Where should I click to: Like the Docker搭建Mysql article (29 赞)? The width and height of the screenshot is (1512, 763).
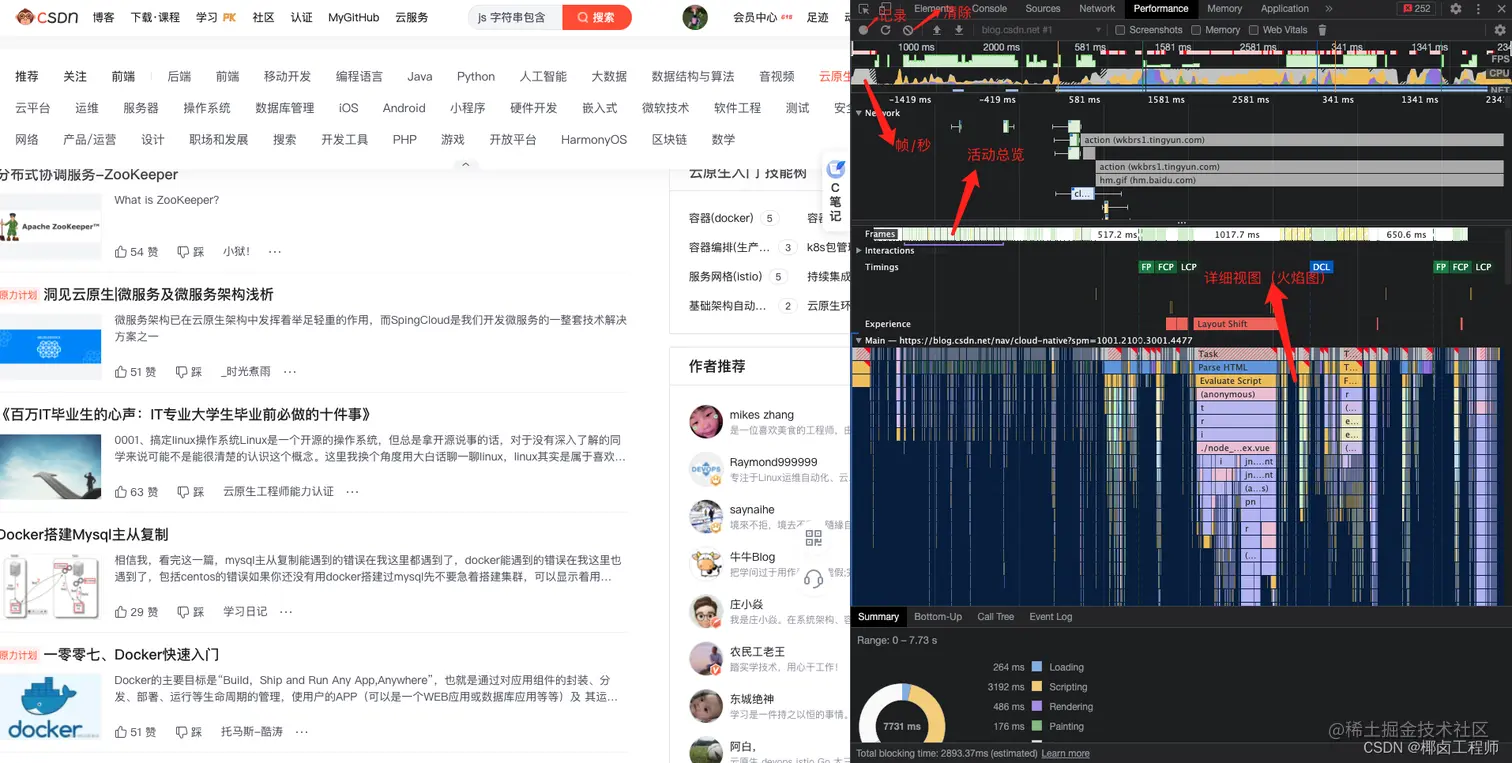click(136, 612)
